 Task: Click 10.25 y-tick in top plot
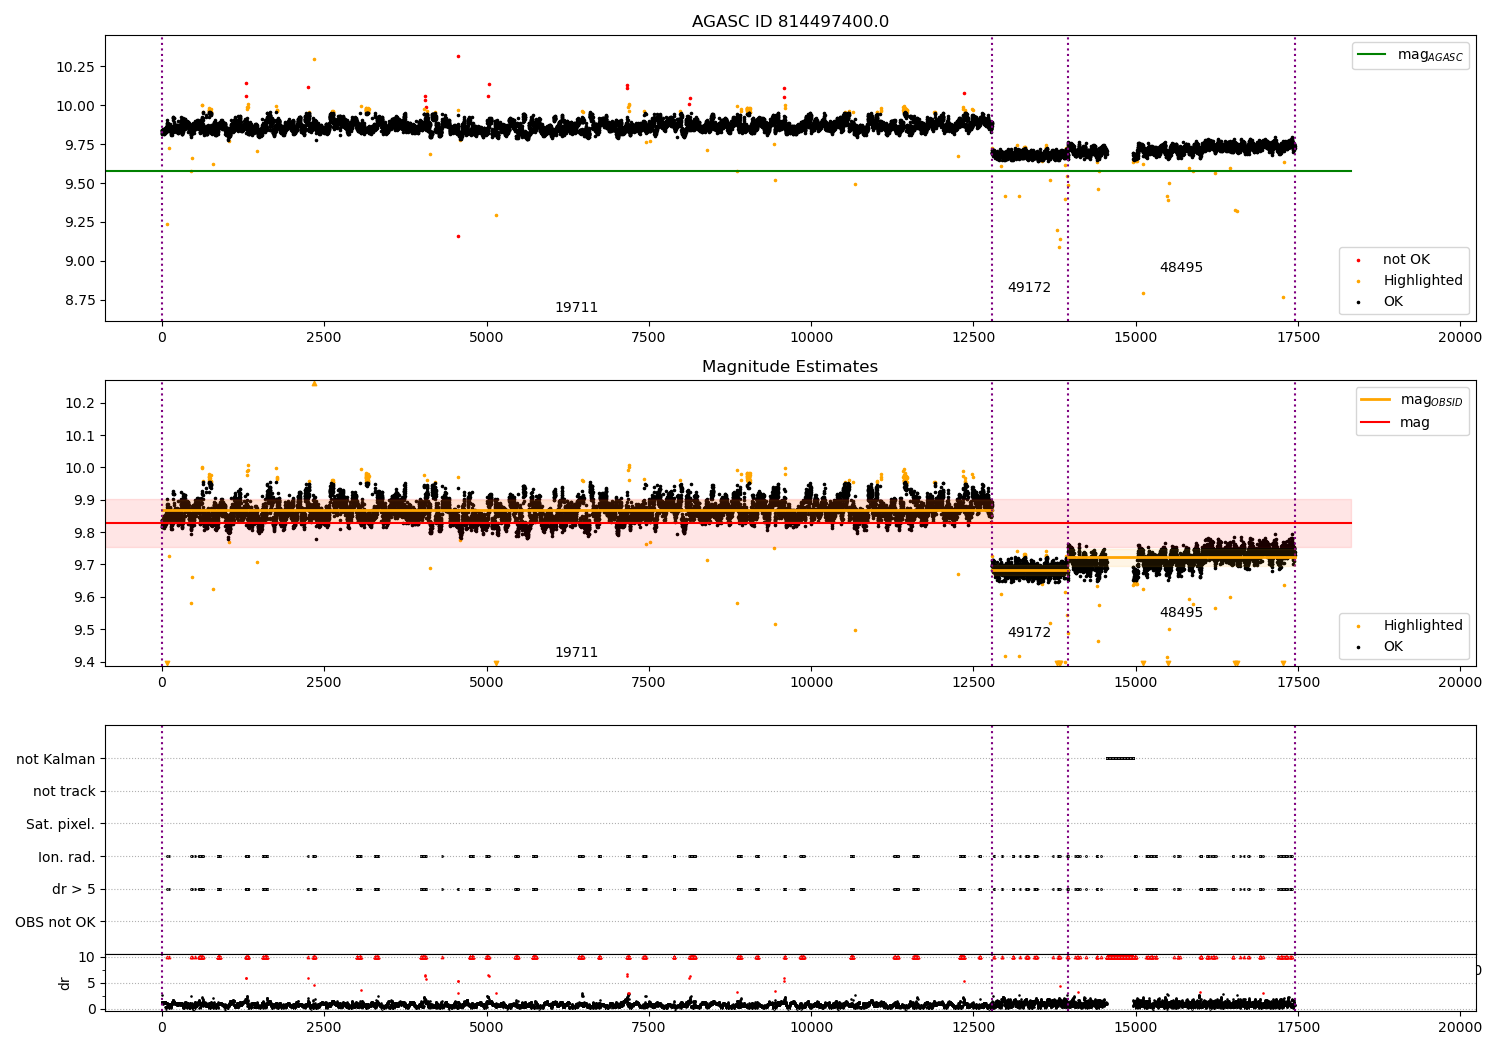click(76, 67)
